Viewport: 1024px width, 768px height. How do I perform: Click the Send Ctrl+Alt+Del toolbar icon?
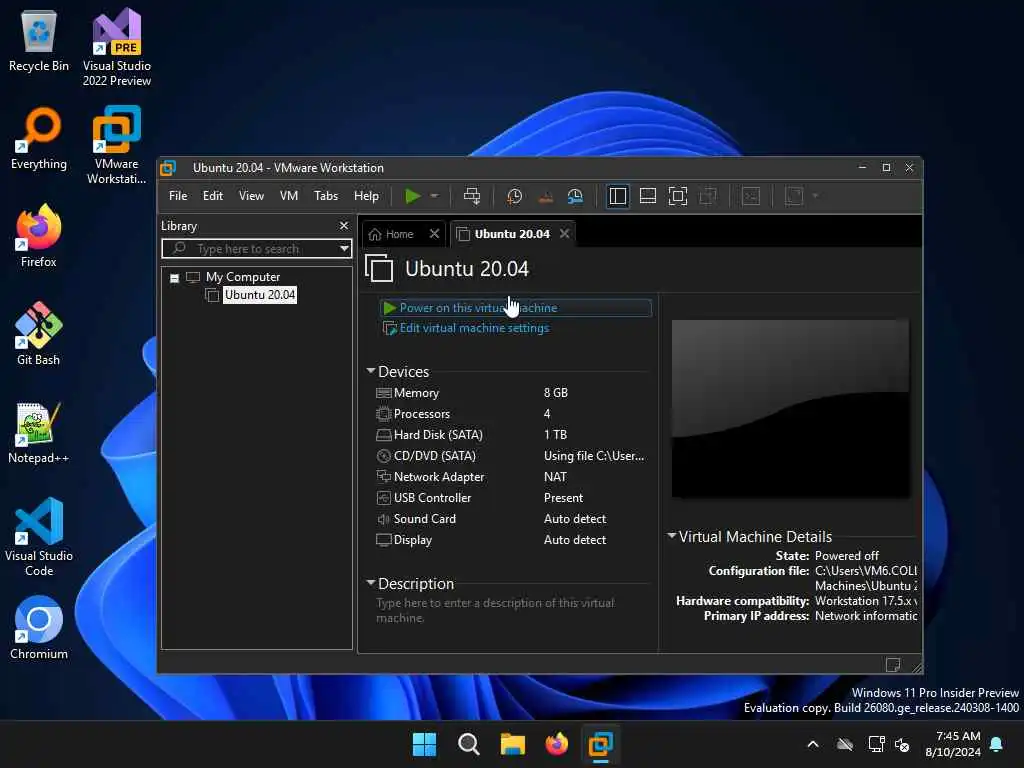tap(472, 196)
